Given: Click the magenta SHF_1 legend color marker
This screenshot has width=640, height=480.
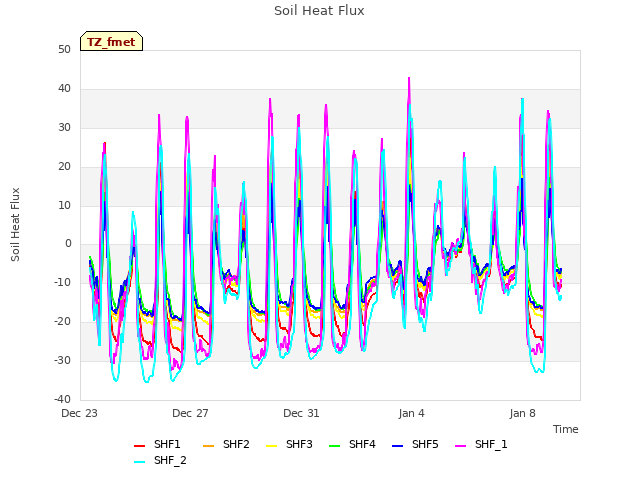Looking at the screenshot, I should pyautogui.click(x=460, y=446).
